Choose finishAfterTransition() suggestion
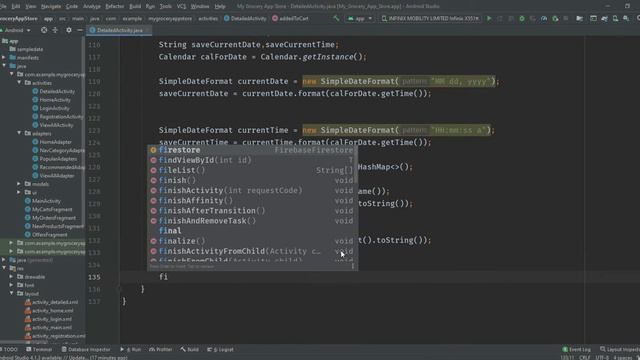Image resolution: width=640 pixels, height=360 pixels. (x=252, y=211)
